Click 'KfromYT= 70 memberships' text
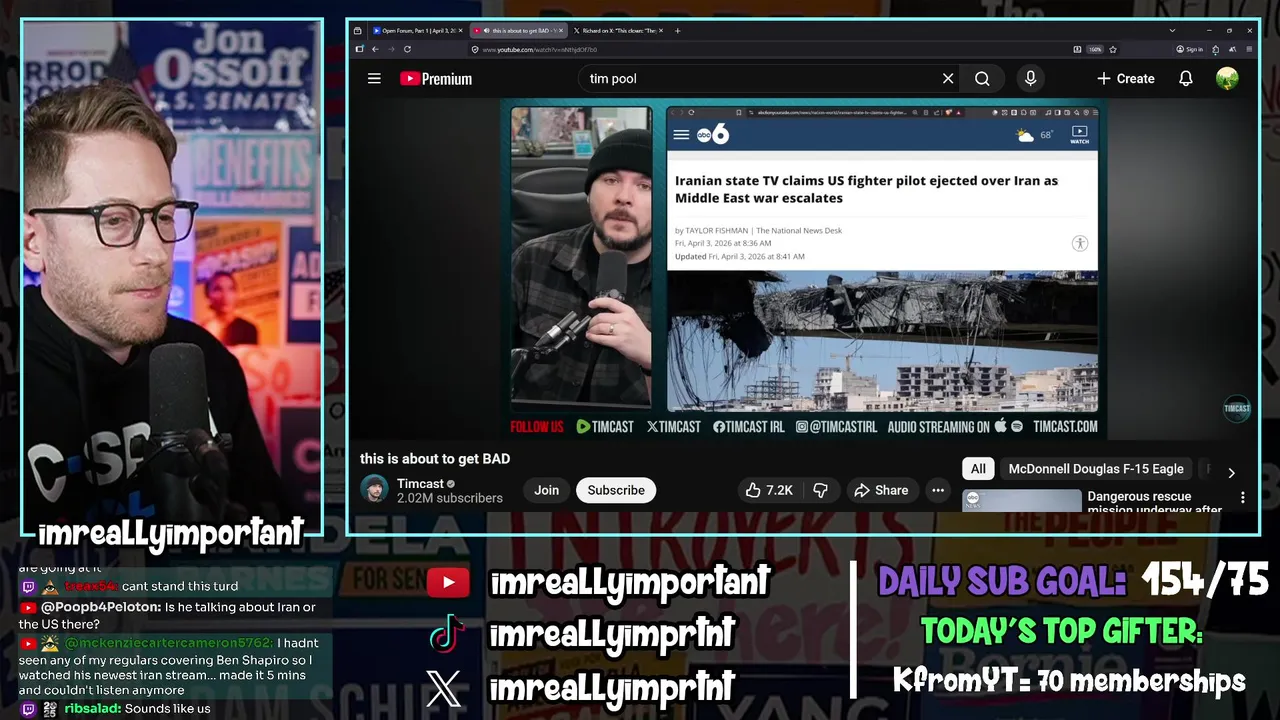1280x720 pixels. pos(1068,681)
